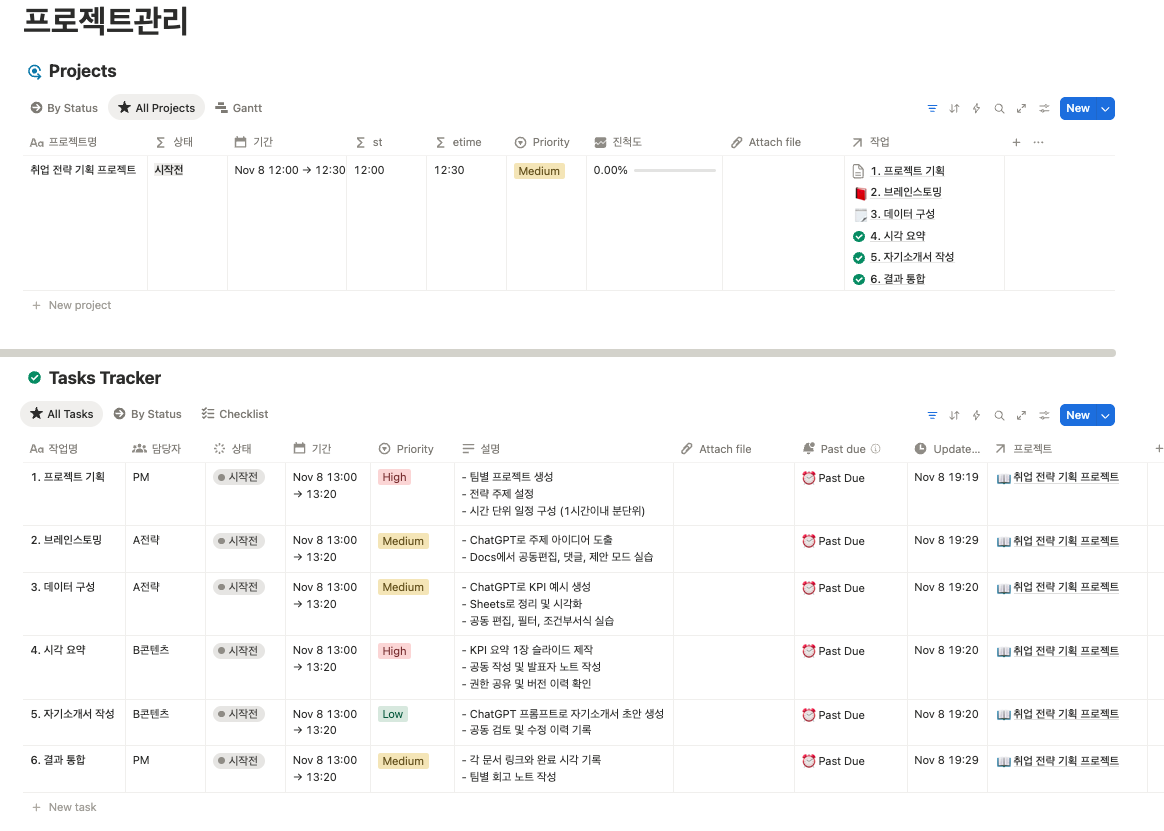The width and height of the screenshot is (1164, 831).
Task: Switch to the Gantt view tab
Action: [x=239, y=108]
